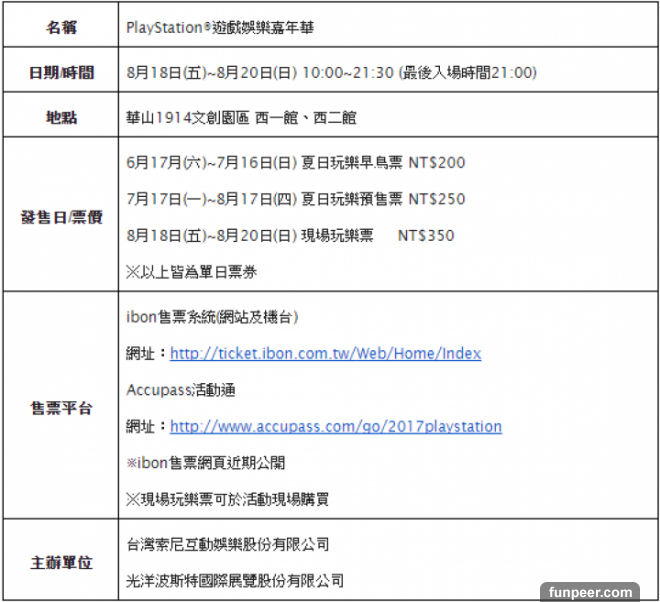Select the 現場玩樂票 NT$350 line
Screen dimensions: 660x602
tap(290, 236)
